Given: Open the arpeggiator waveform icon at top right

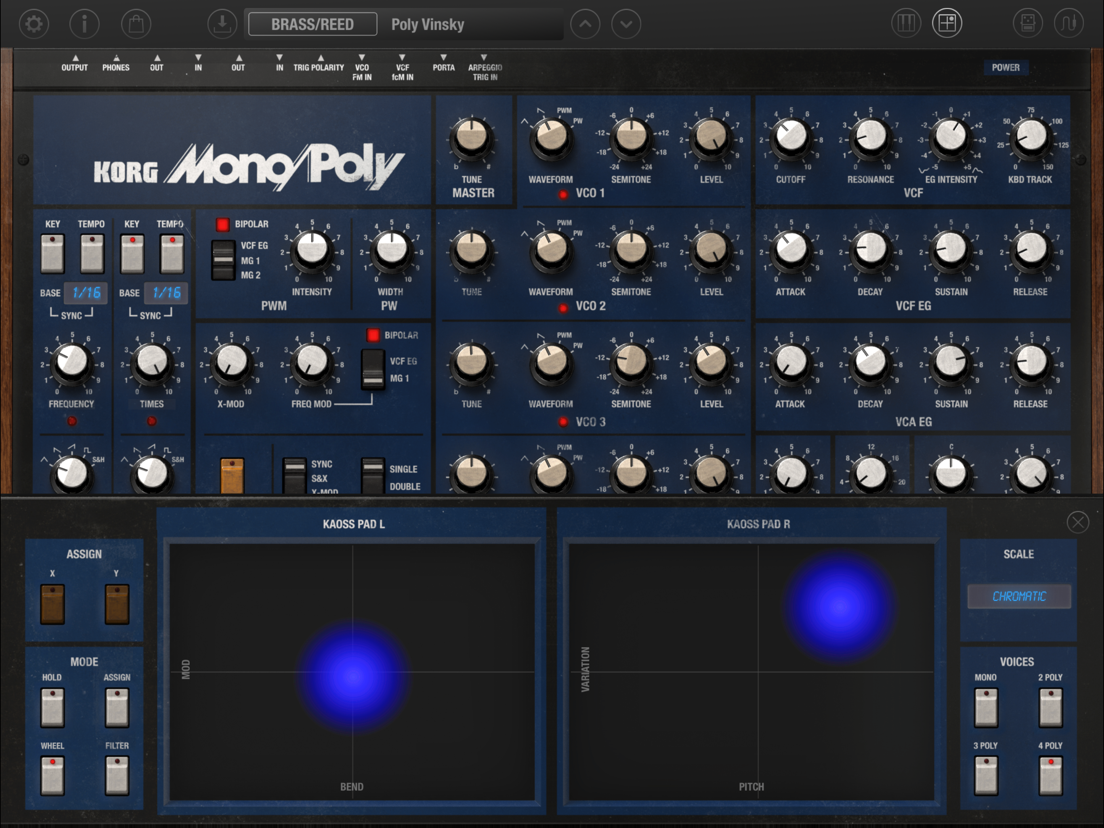Looking at the screenshot, I should (1068, 24).
